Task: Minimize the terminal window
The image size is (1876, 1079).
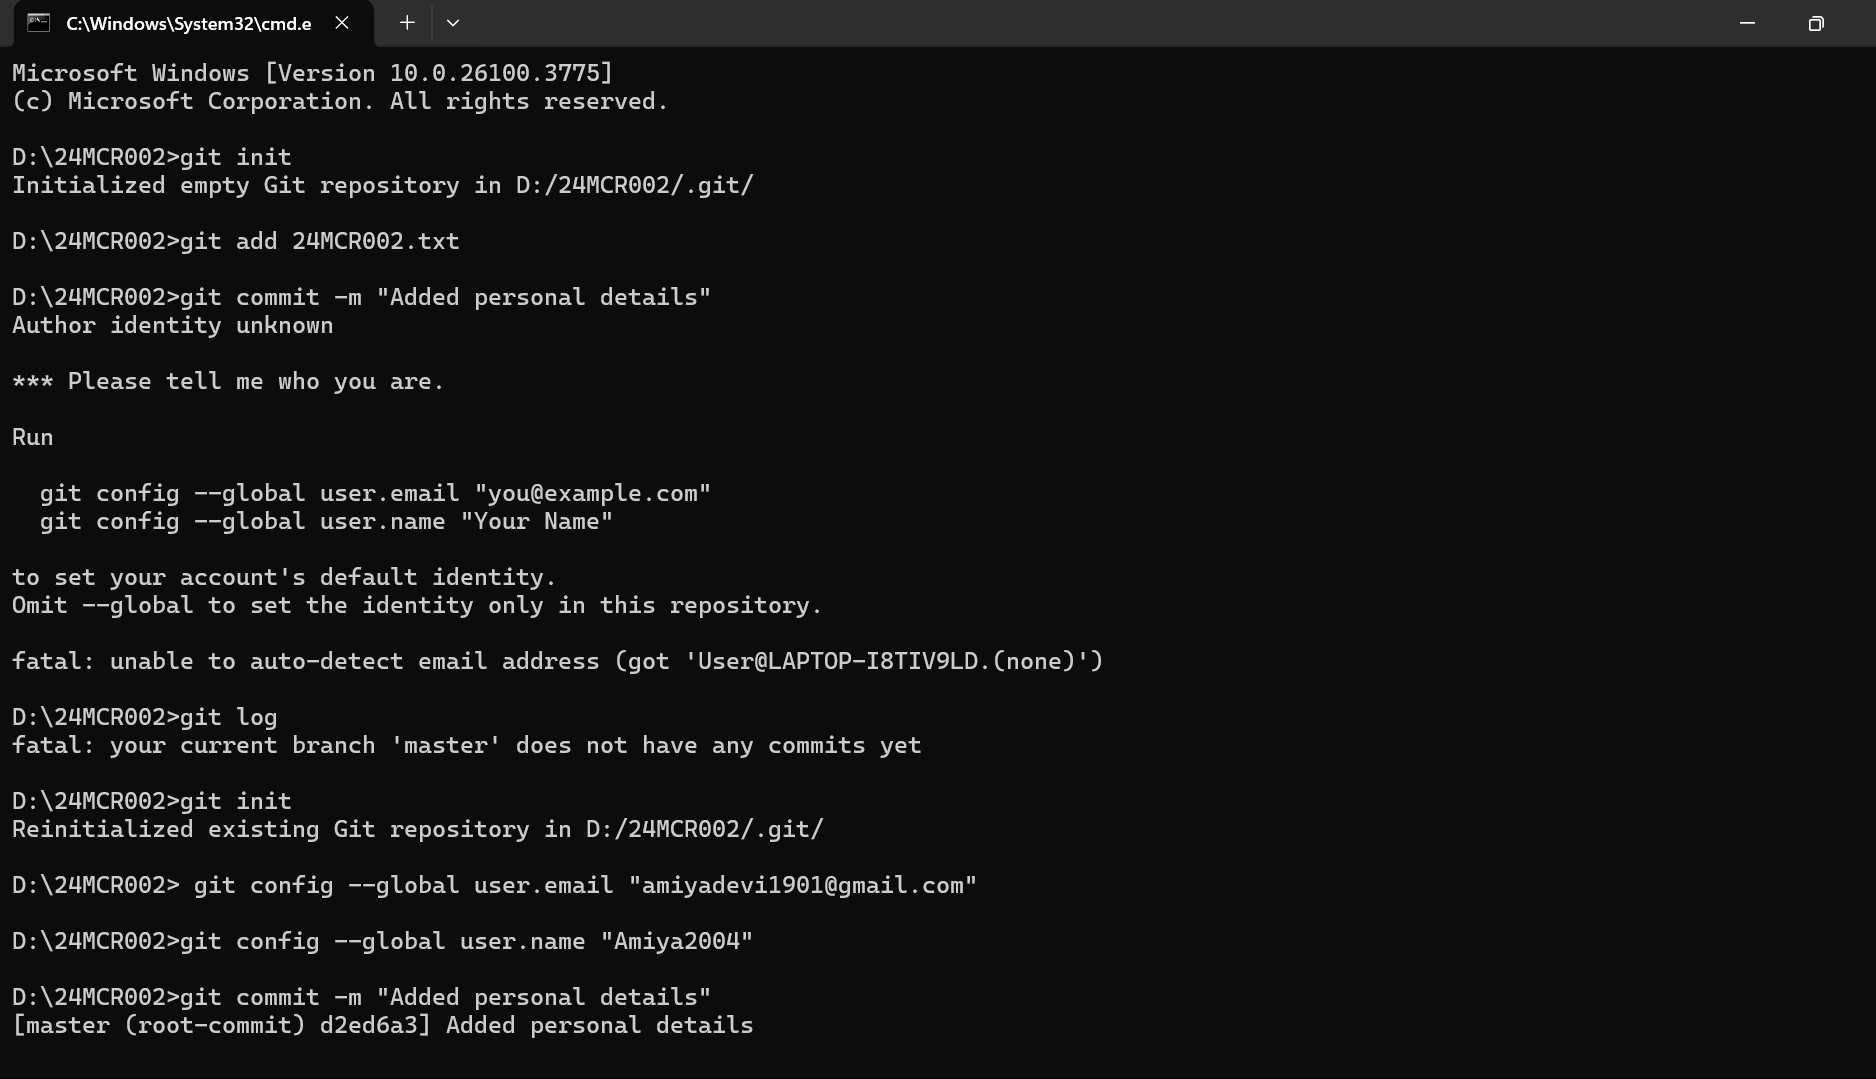Action: [x=1747, y=23]
